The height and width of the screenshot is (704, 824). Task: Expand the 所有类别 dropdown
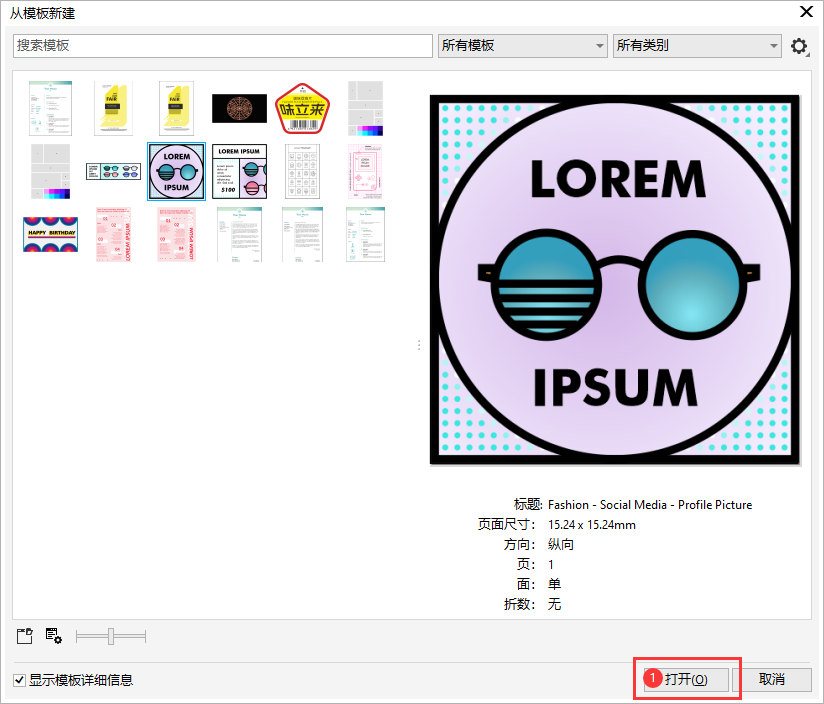coord(697,46)
